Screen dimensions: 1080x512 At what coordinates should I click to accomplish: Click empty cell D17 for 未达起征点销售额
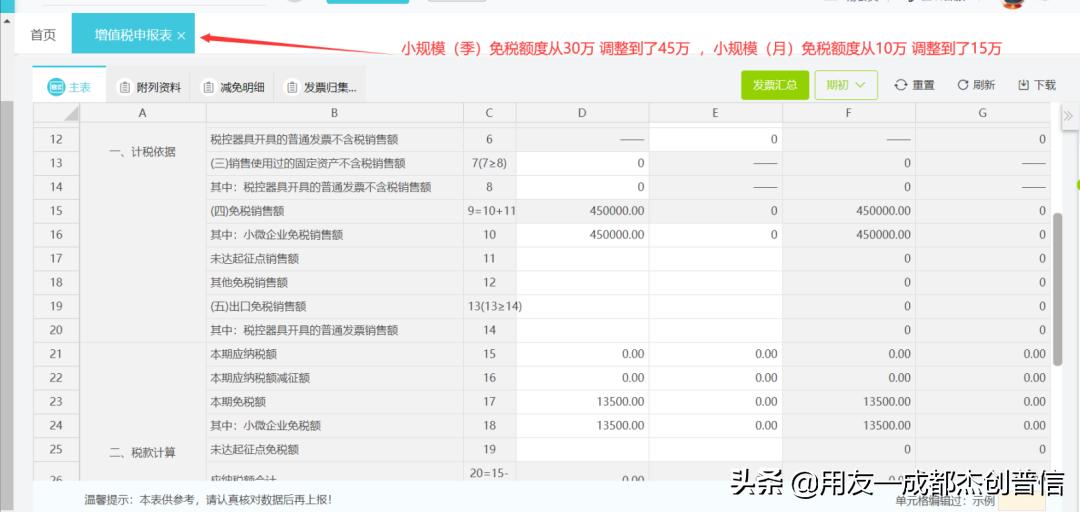click(582, 258)
